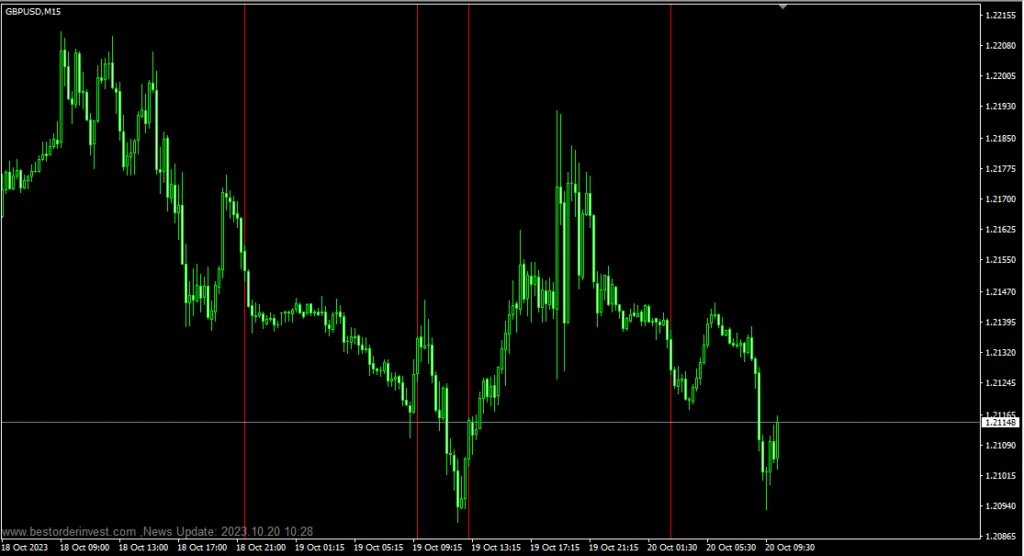Click the 1.21395 price level on scale
Image resolution: width=1024 pixels, height=556 pixels.
1000,323
